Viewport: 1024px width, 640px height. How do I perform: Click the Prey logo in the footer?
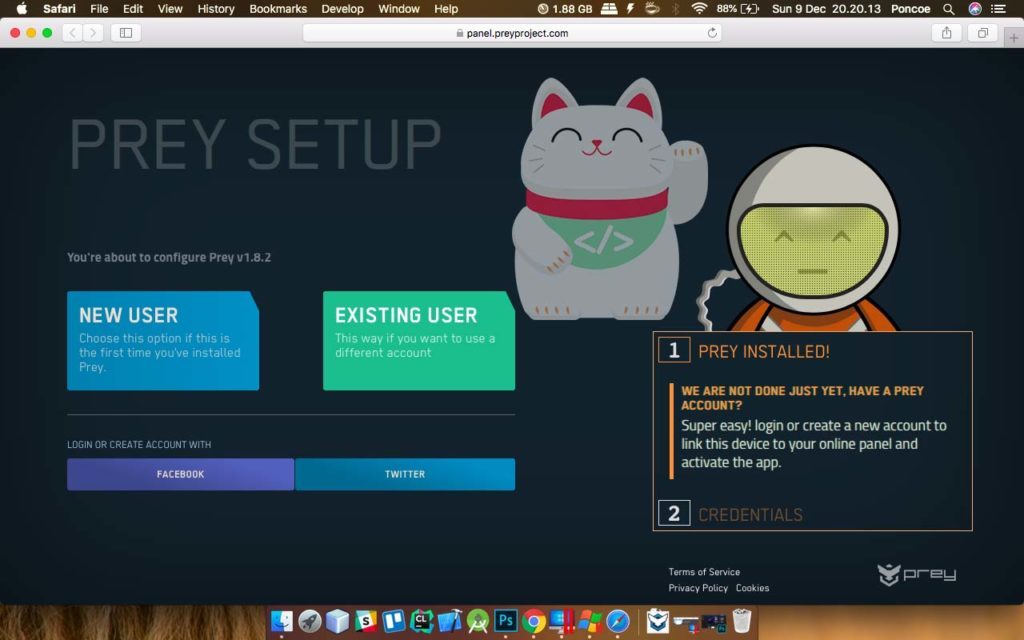[916, 574]
